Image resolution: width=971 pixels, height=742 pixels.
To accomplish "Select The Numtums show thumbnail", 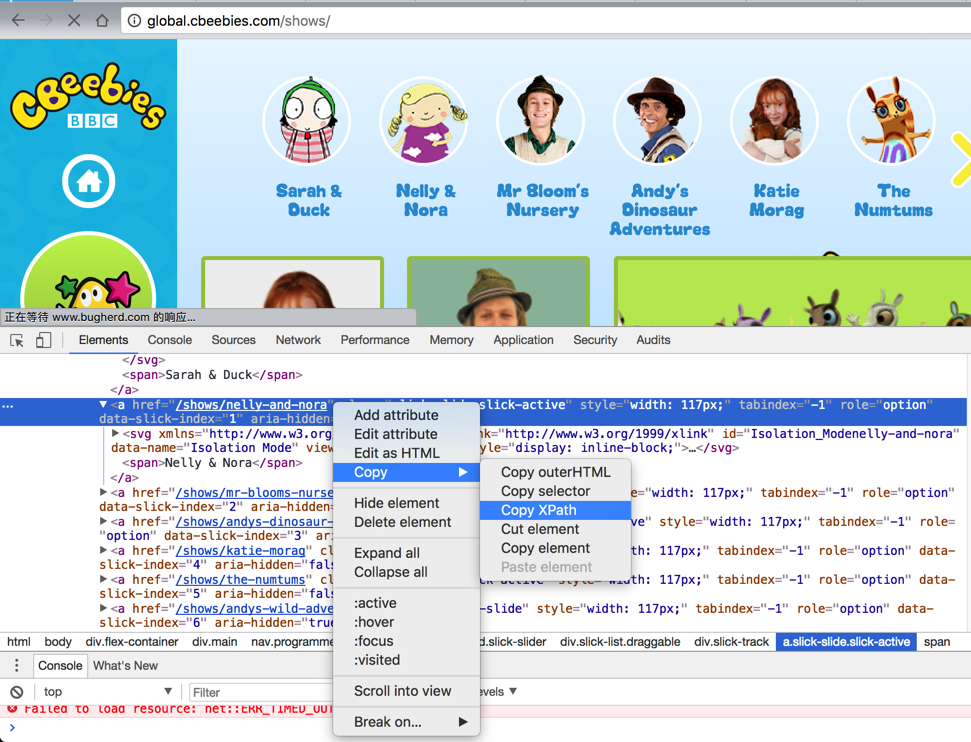I will [892, 121].
